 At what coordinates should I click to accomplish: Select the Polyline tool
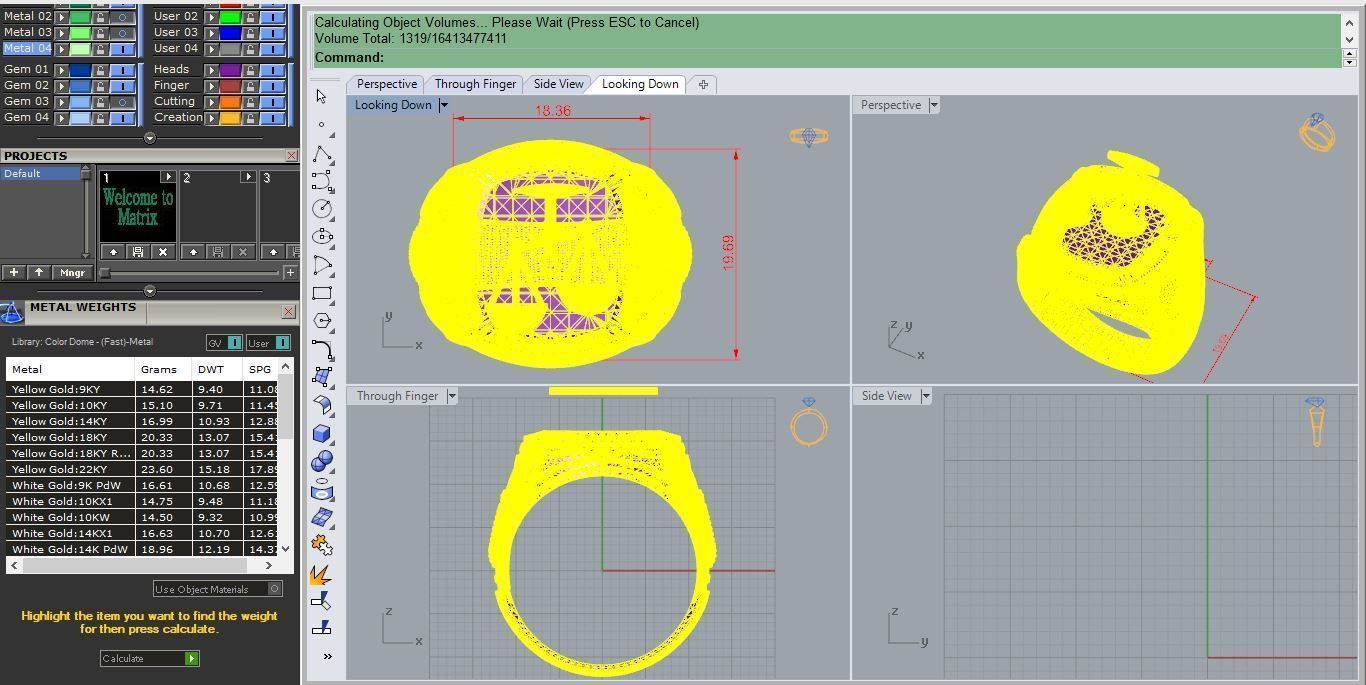(322, 153)
